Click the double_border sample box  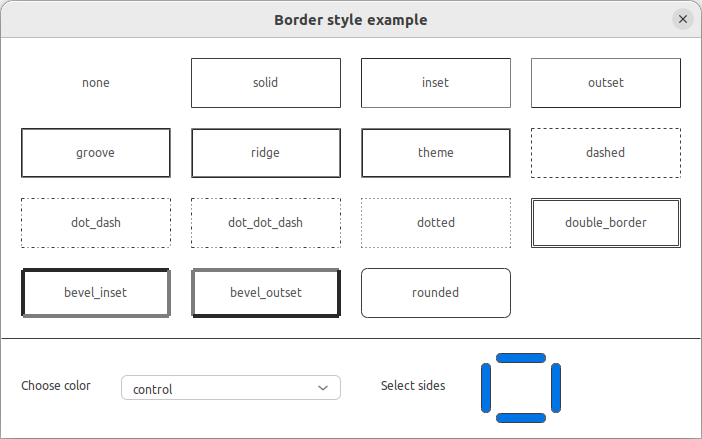[x=606, y=223]
